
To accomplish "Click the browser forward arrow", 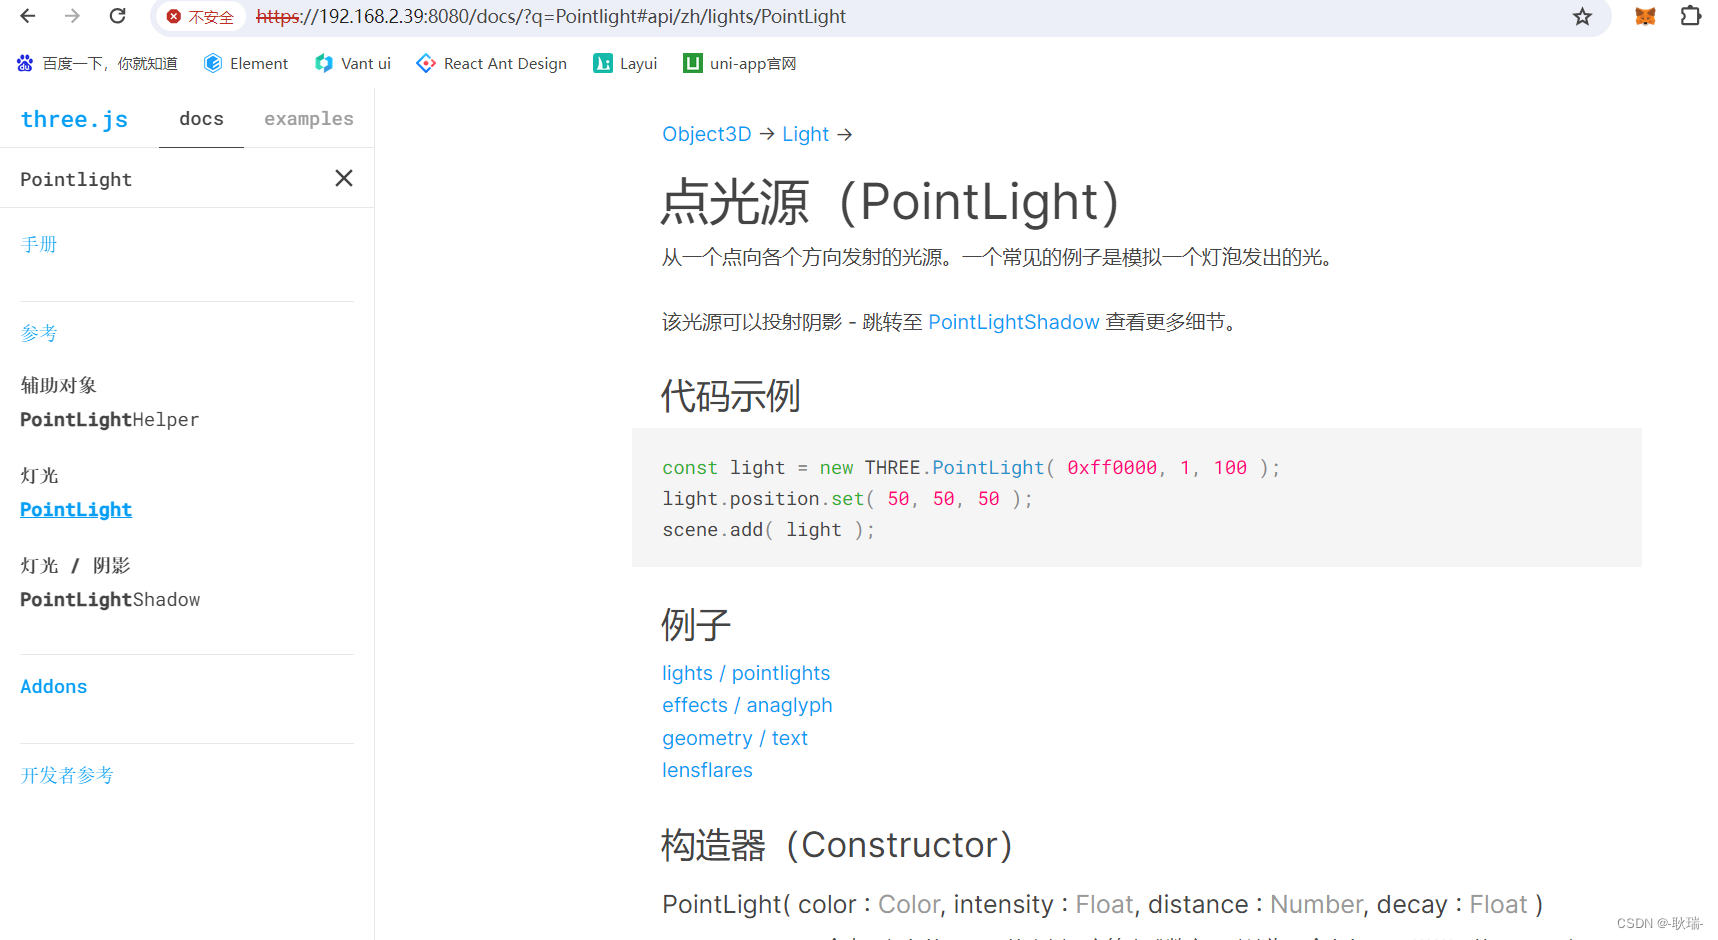I will [x=72, y=16].
